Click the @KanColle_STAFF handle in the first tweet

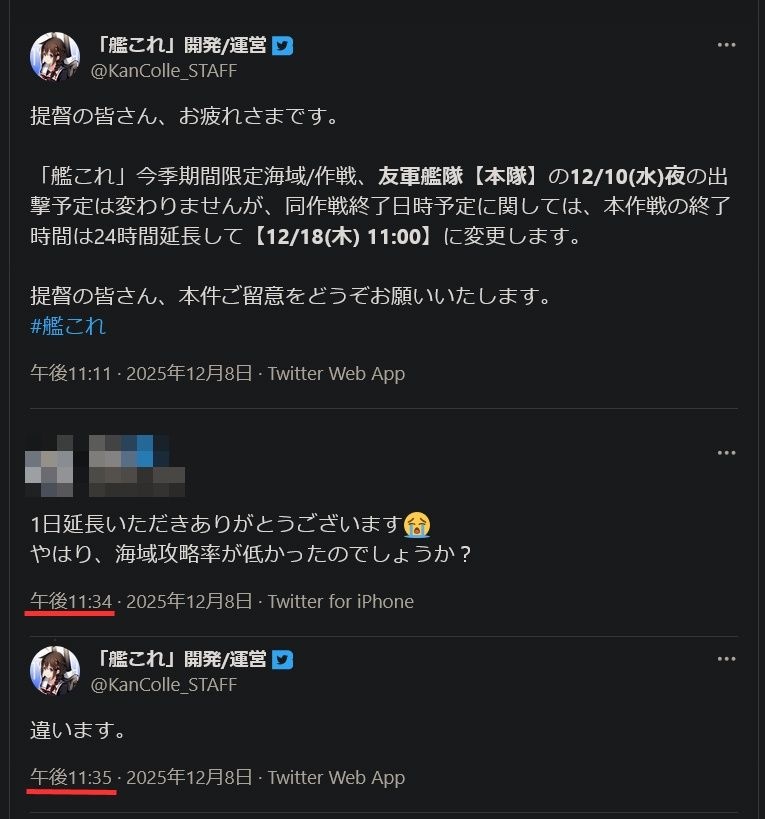click(x=164, y=71)
